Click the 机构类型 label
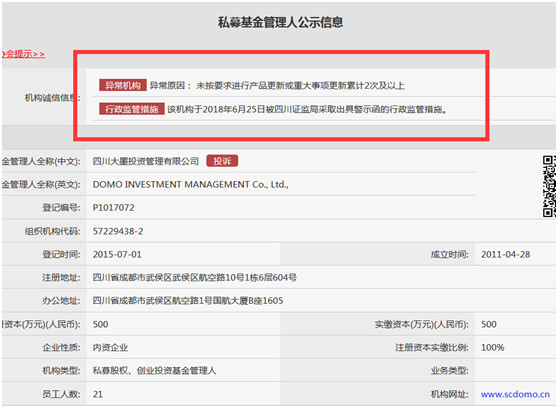 pyautogui.click(x=61, y=371)
